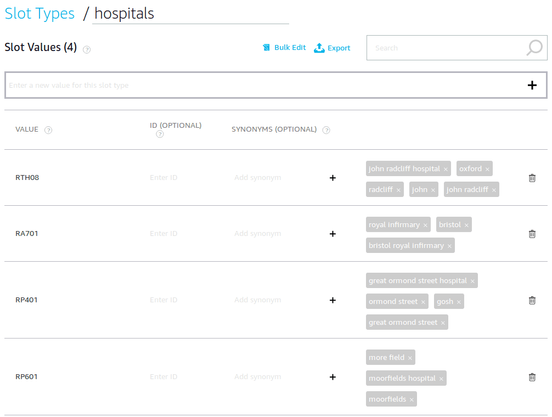Remove the RP601 row using trash icon
The image size is (552, 417).
pyautogui.click(x=532, y=377)
